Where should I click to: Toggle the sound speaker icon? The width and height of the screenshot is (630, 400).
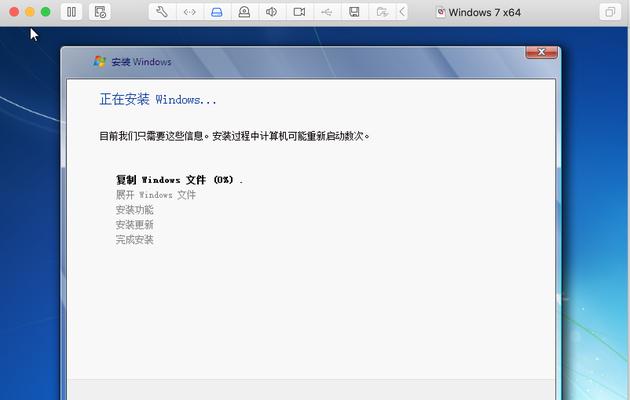(272, 12)
